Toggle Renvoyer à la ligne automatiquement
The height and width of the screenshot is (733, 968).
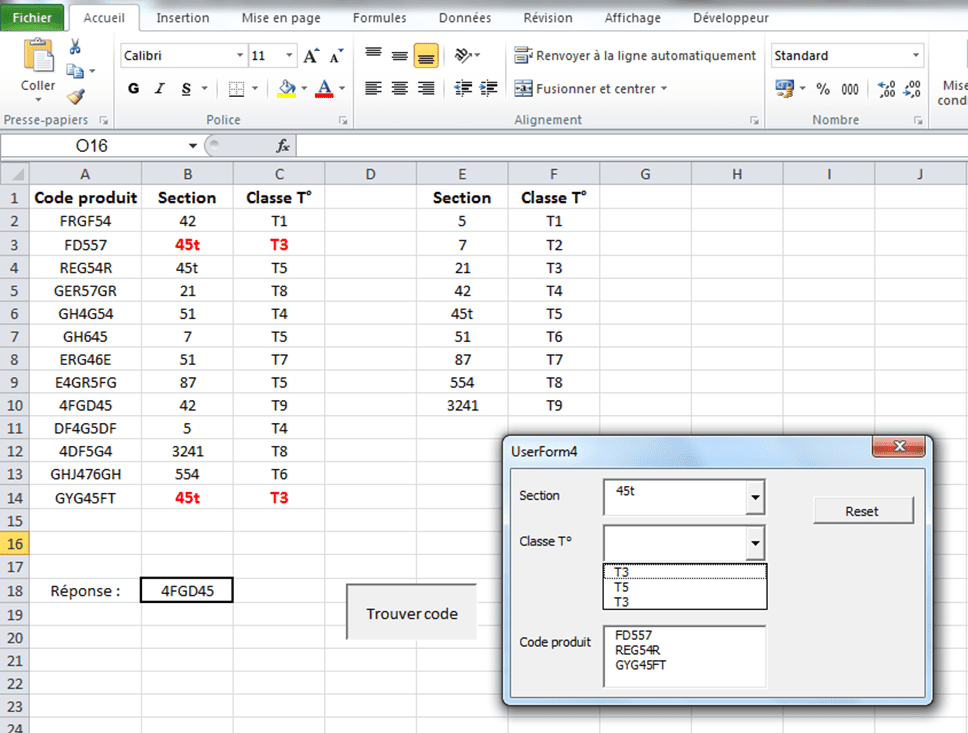tap(635, 56)
